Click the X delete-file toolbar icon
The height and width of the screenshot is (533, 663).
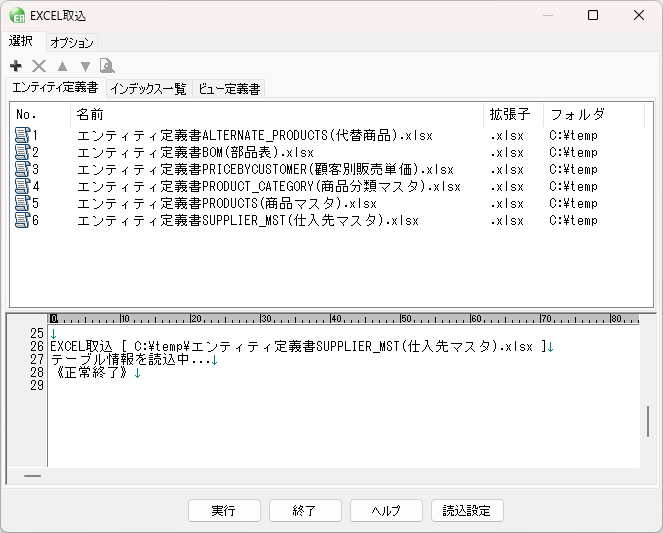(39, 66)
